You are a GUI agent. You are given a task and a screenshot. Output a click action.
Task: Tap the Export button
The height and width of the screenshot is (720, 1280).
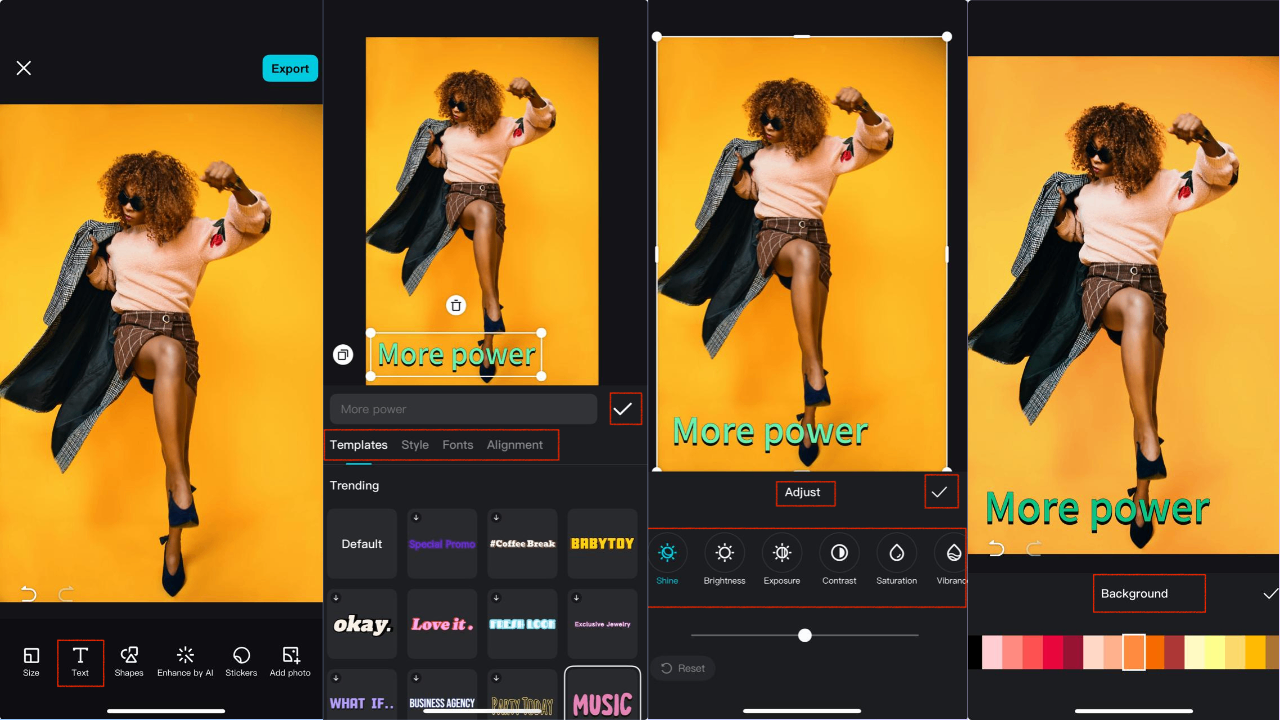click(290, 68)
